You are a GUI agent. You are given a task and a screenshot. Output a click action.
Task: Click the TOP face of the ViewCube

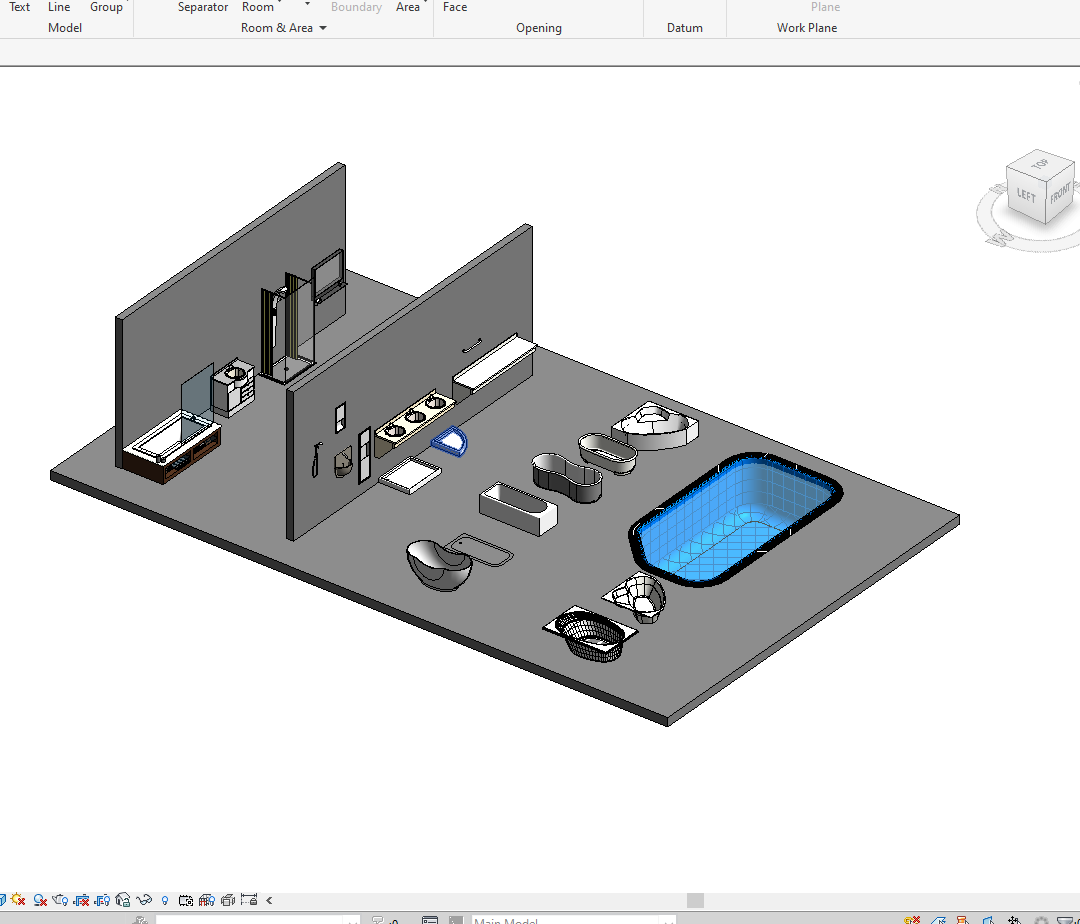pyautogui.click(x=1039, y=163)
